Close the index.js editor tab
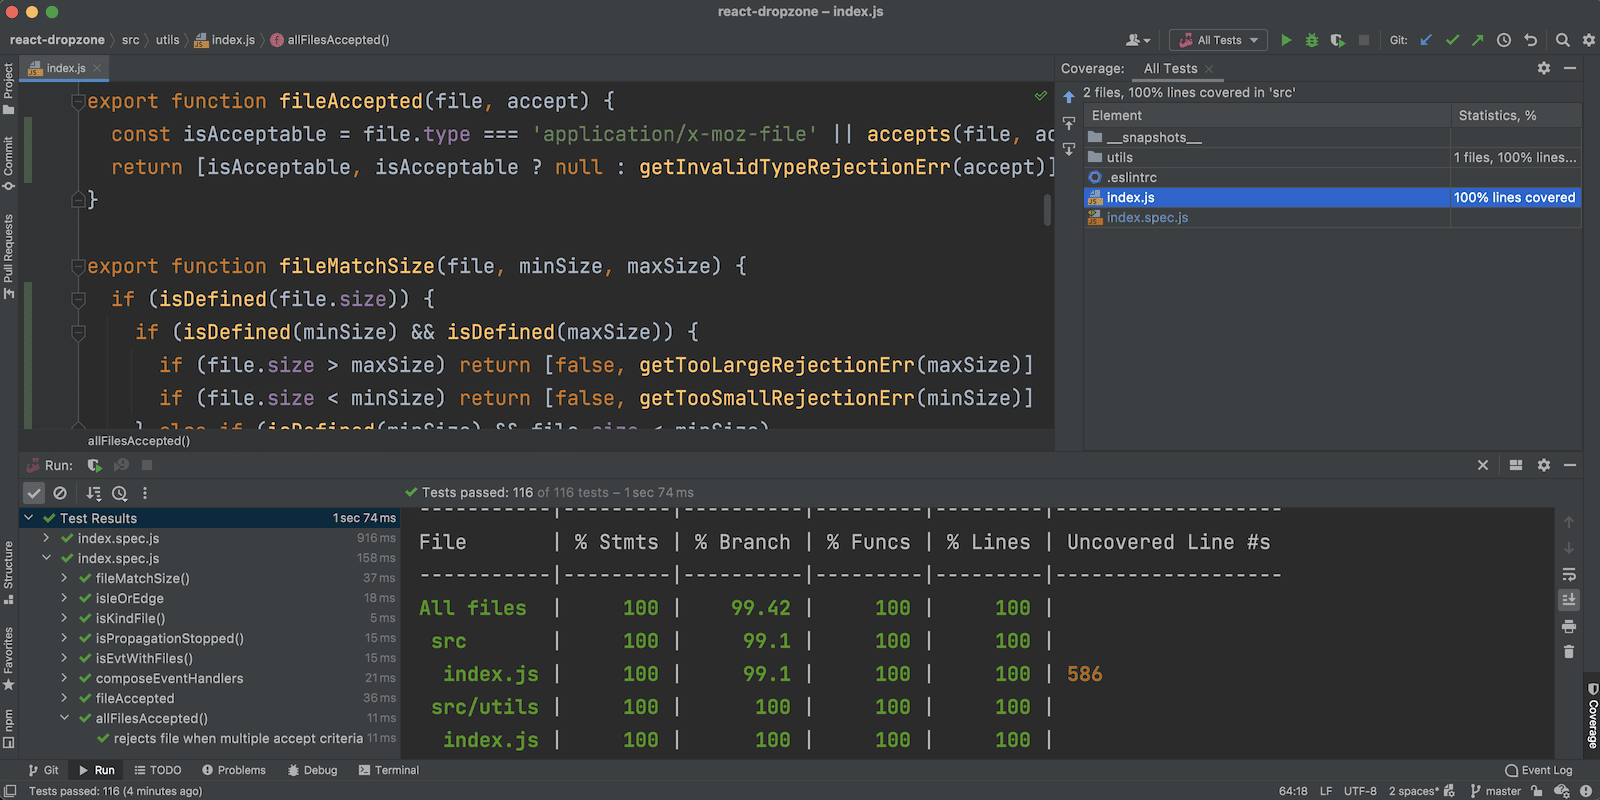1600x800 pixels. (97, 68)
